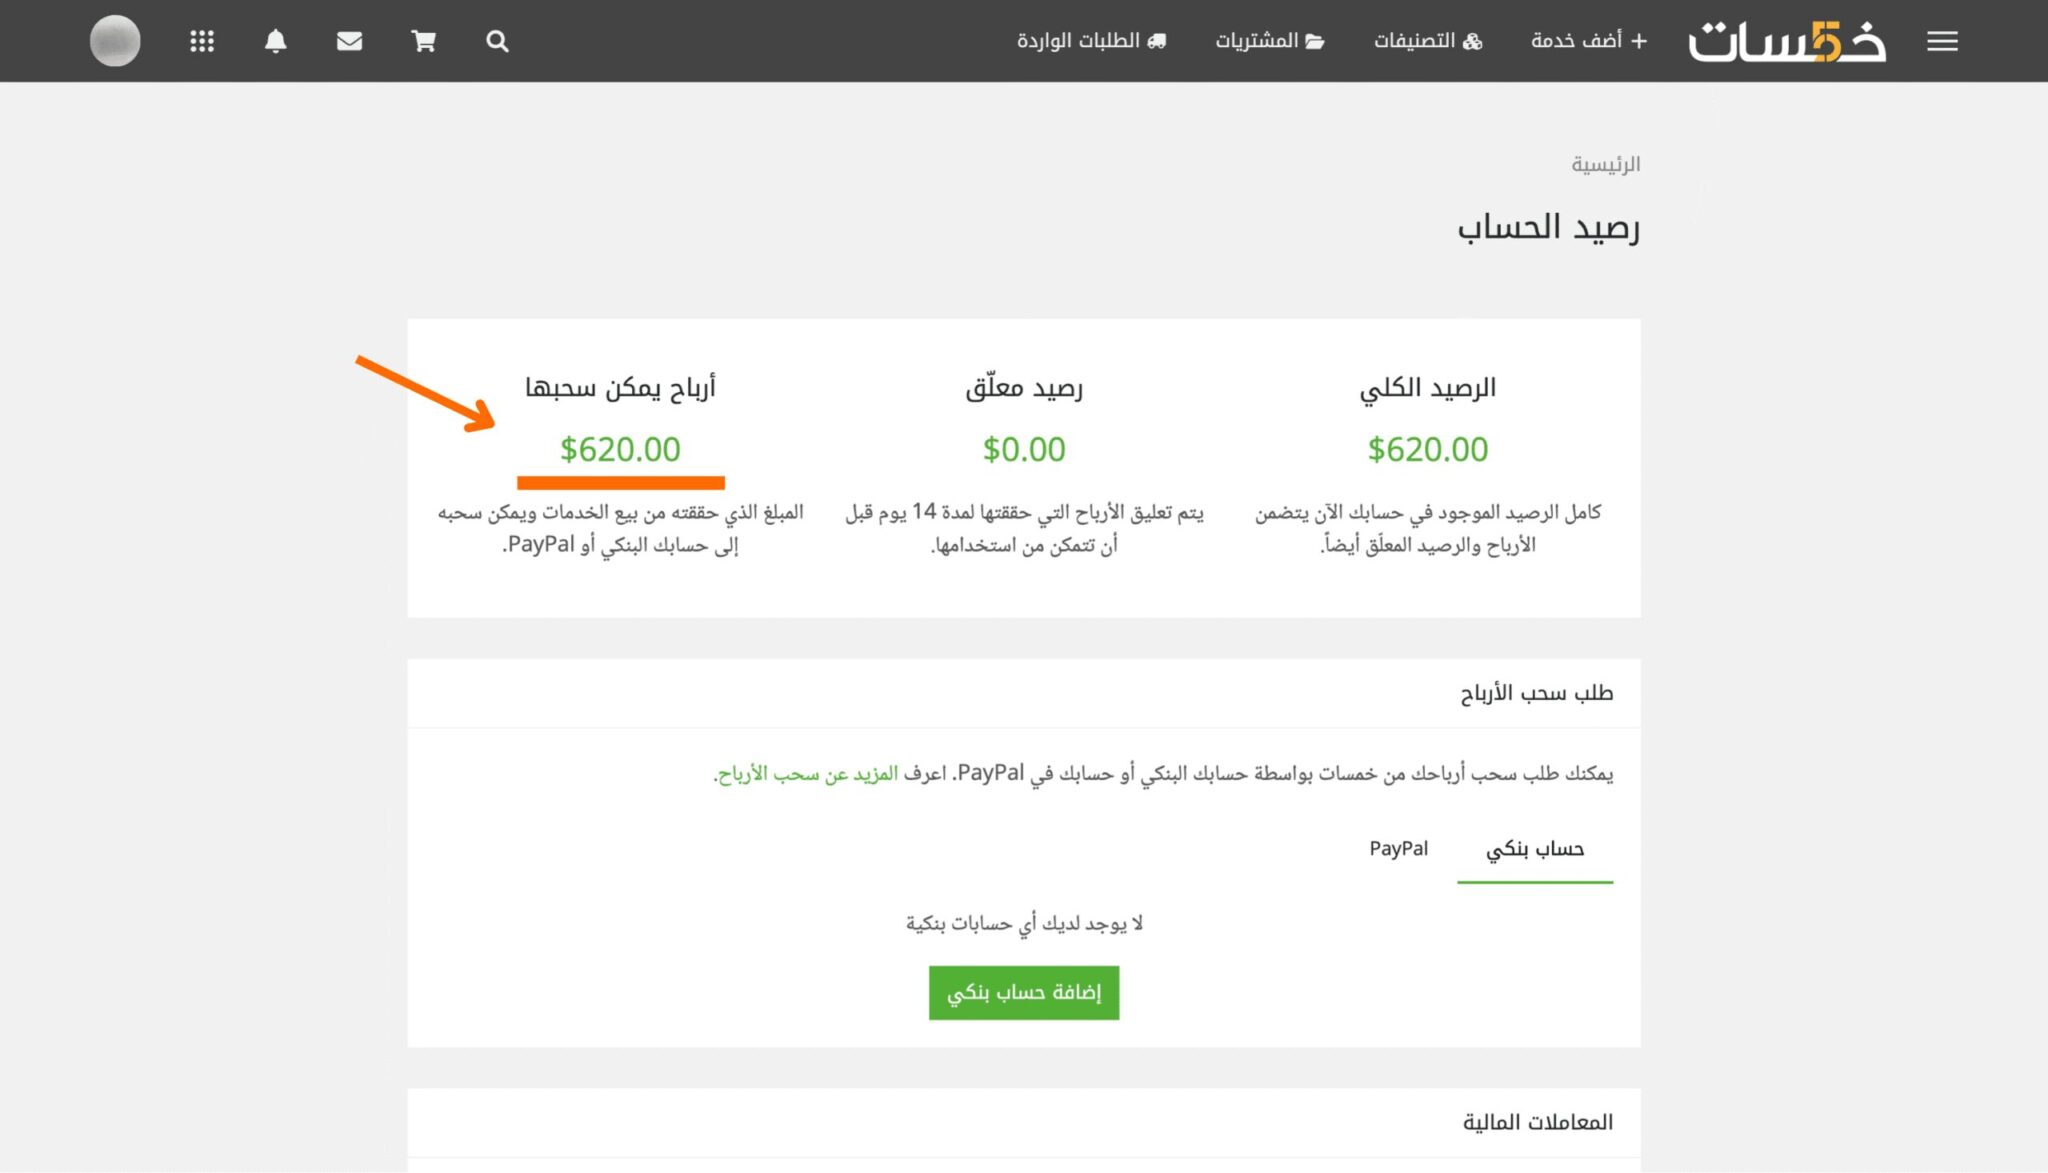Open the shopping cart icon
Viewport: 2048px width, 1173px height.
coord(423,41)
